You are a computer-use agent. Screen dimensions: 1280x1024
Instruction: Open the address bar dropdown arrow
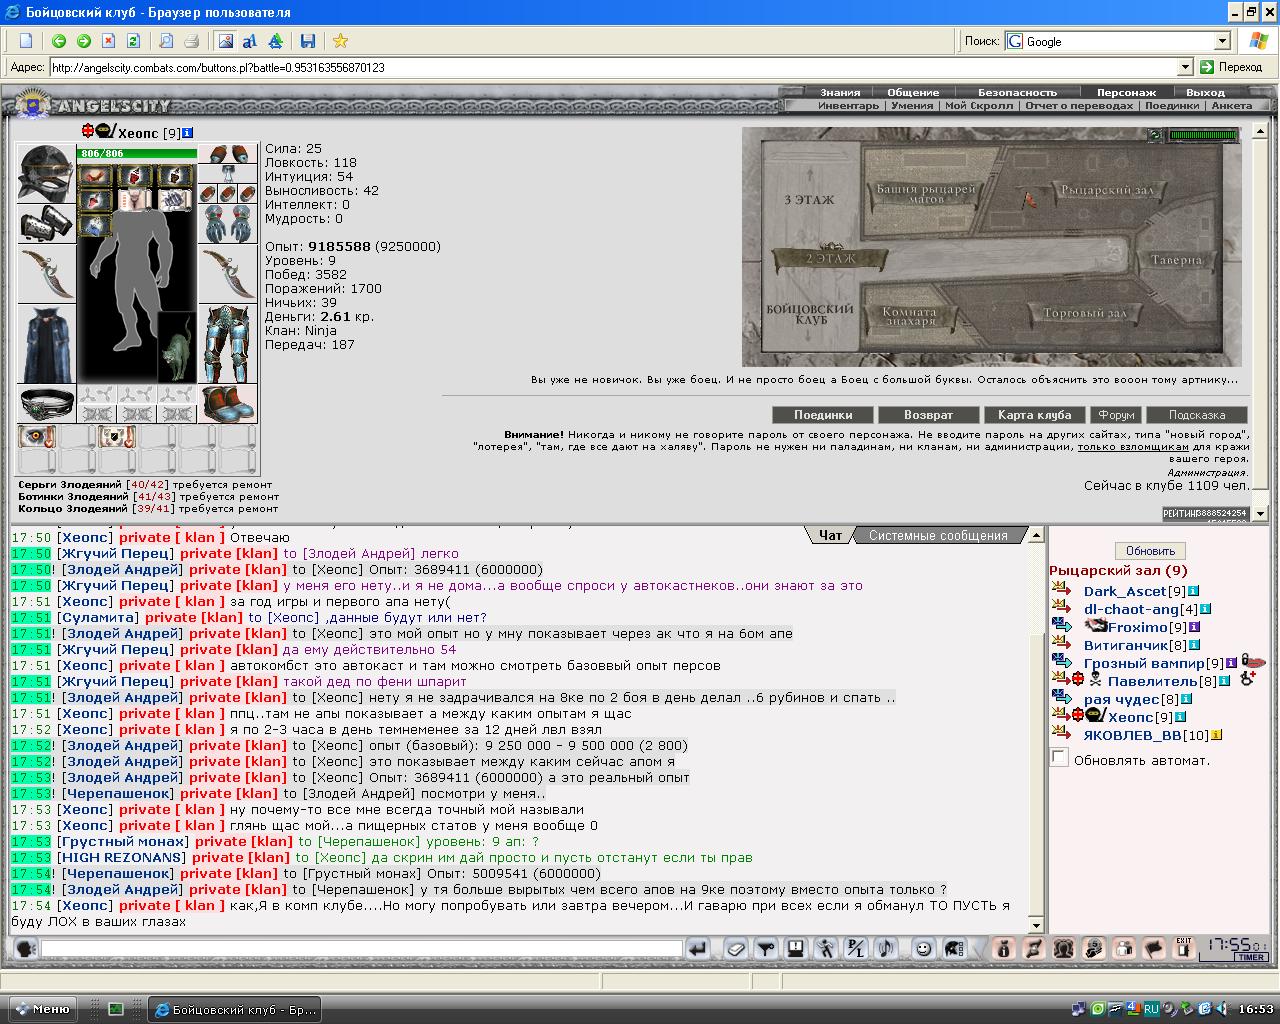pyautogui.click(x=1185, y=67)
